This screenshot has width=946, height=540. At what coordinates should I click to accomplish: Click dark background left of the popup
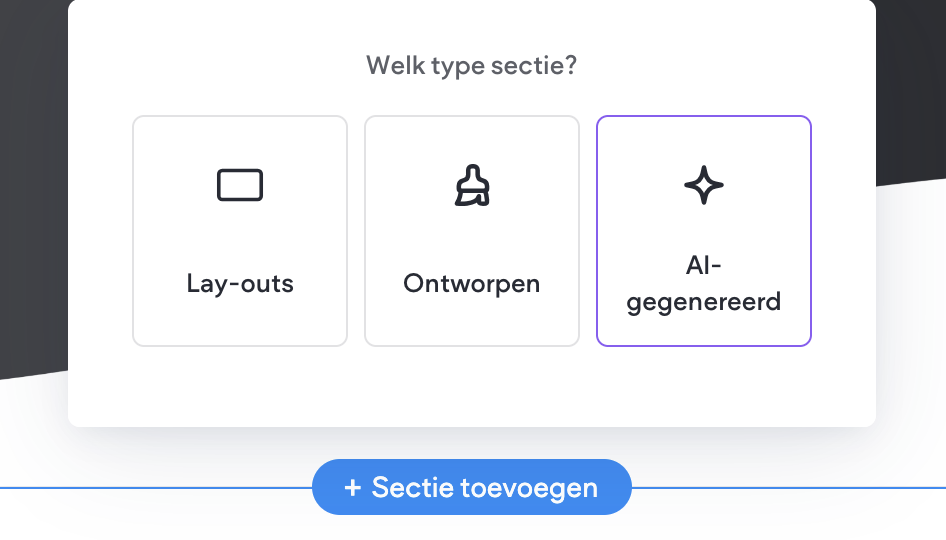pyautogui.click(x=32, y=200)
